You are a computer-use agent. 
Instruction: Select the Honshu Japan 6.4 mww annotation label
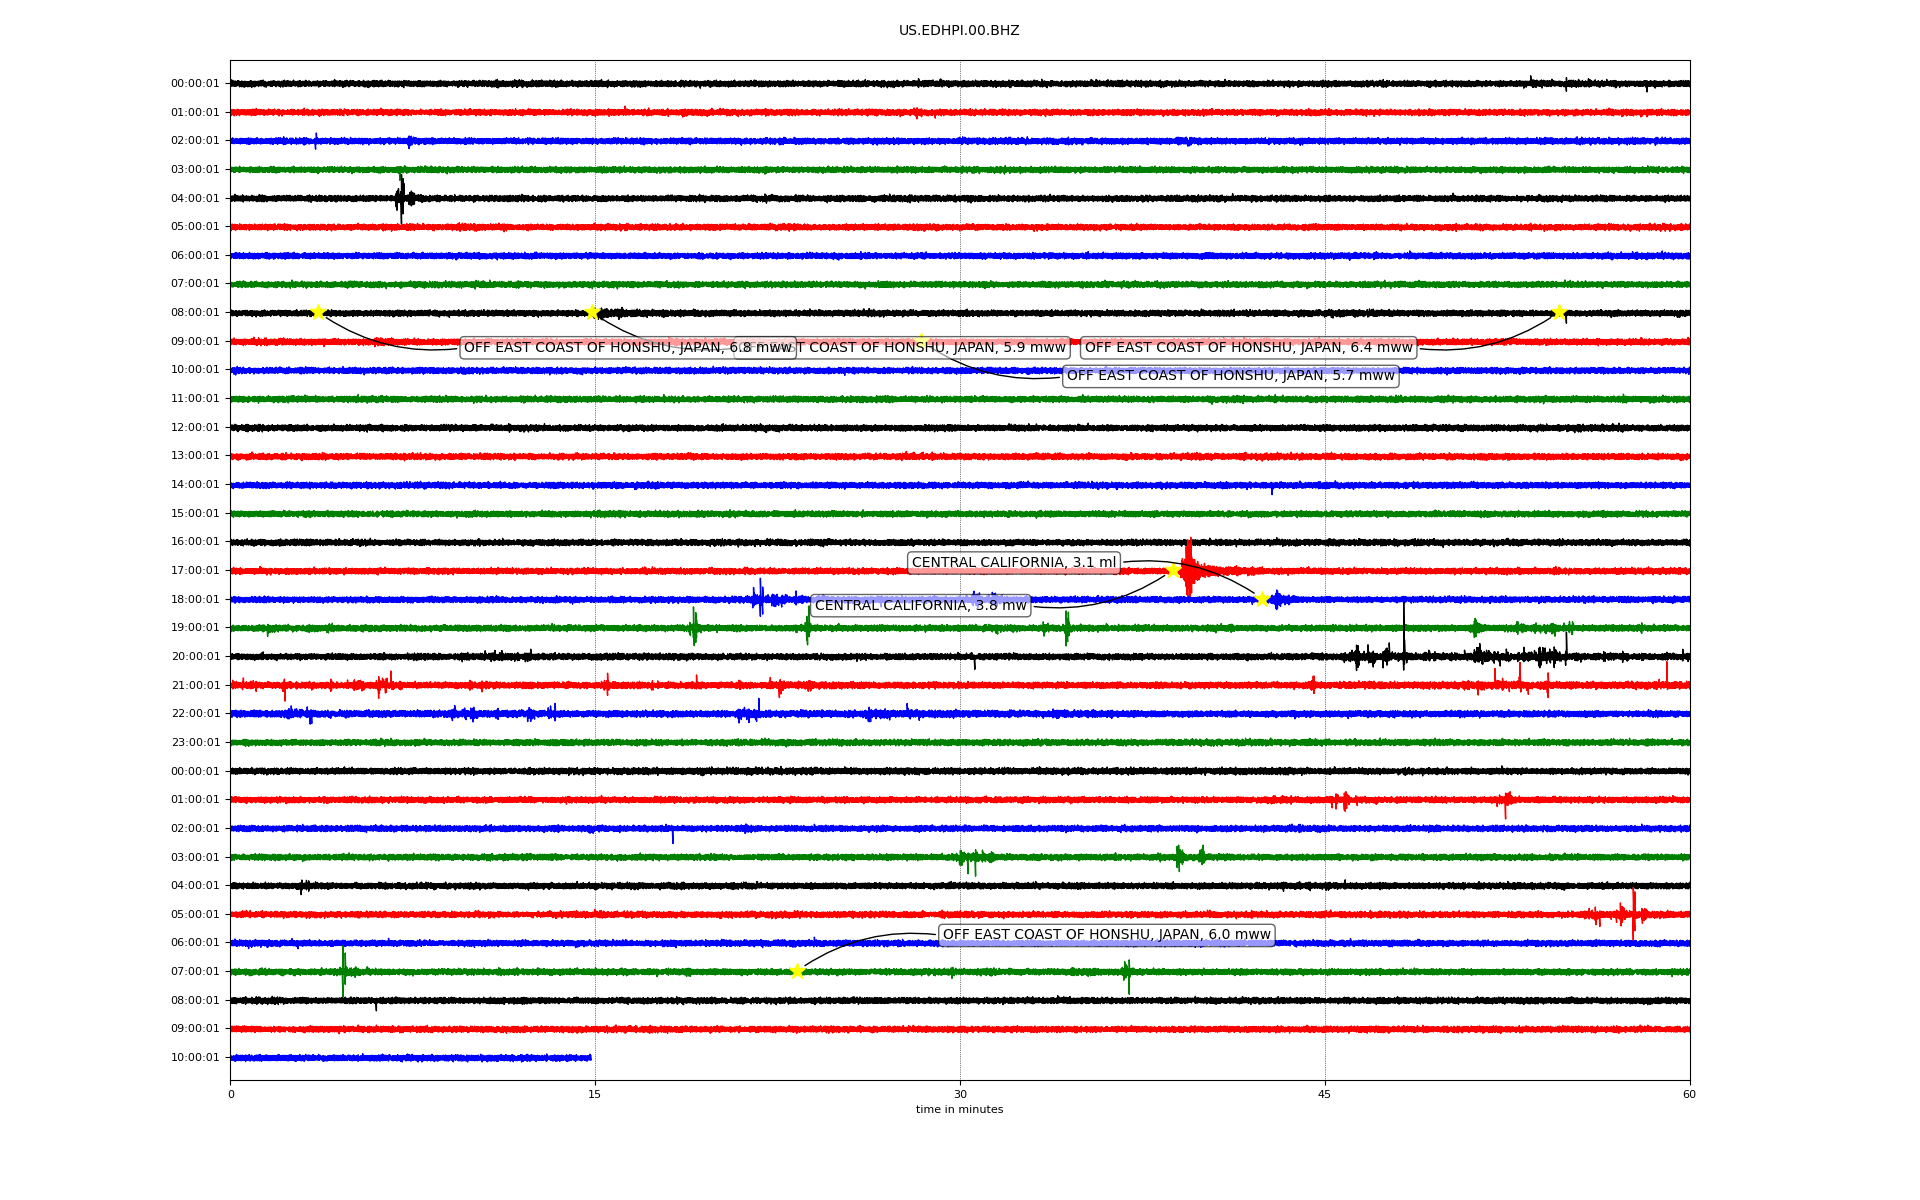click(x=1248, y=348)
